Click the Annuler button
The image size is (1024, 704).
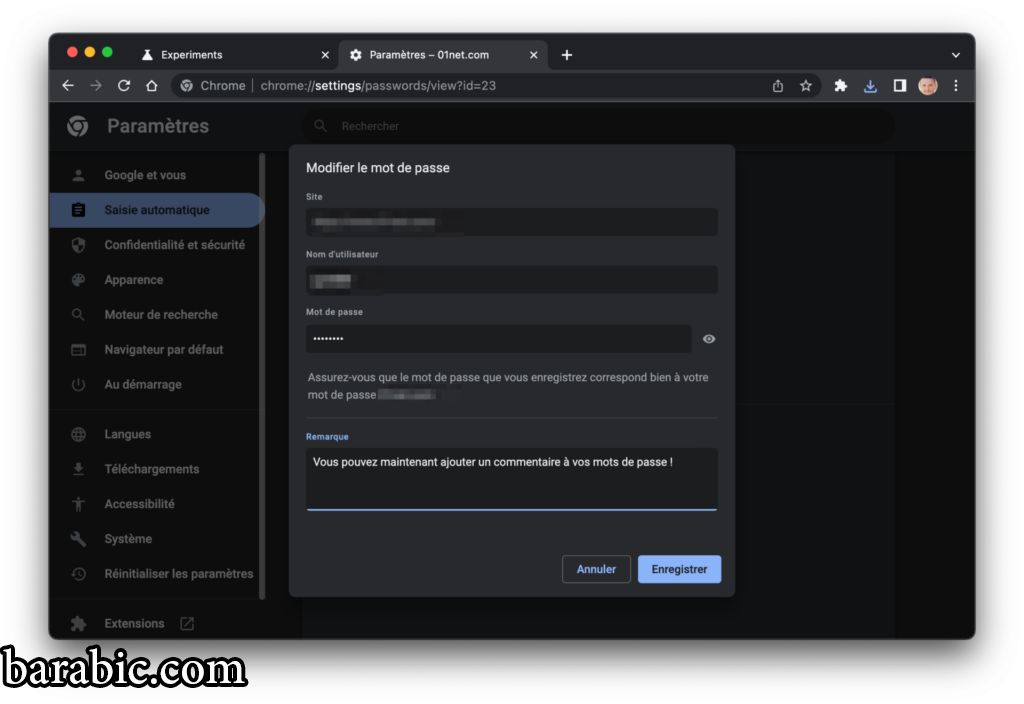click(596, 569)
